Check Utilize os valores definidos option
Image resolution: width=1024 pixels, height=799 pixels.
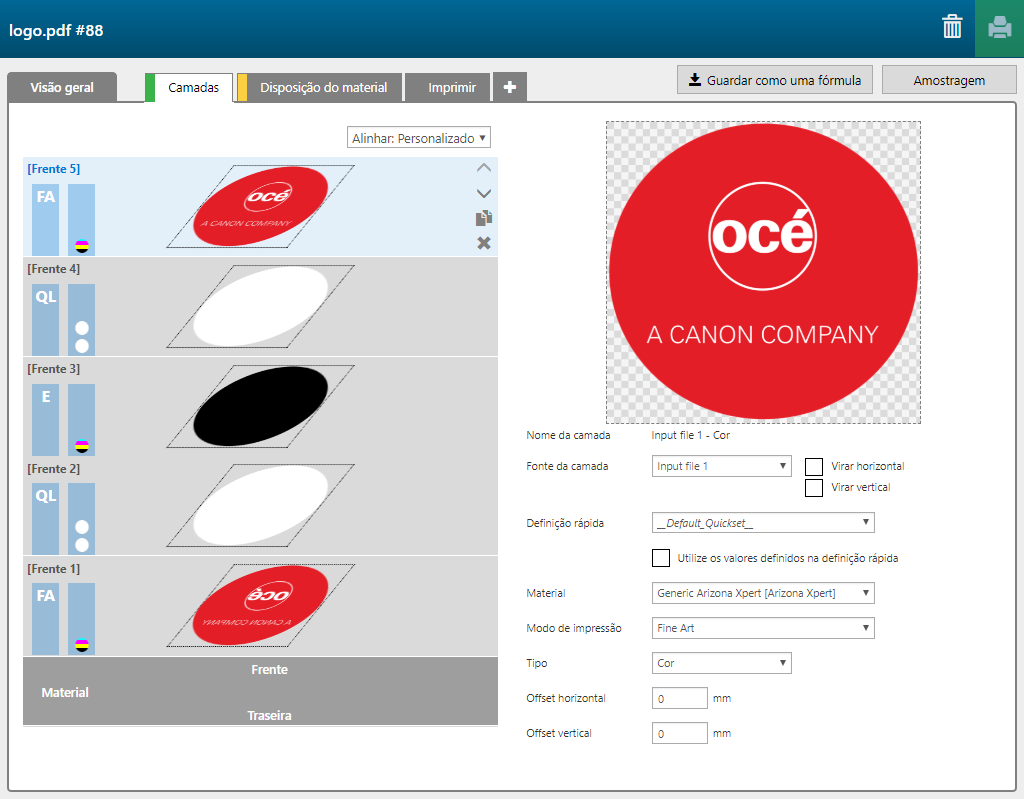pos(661,558)
